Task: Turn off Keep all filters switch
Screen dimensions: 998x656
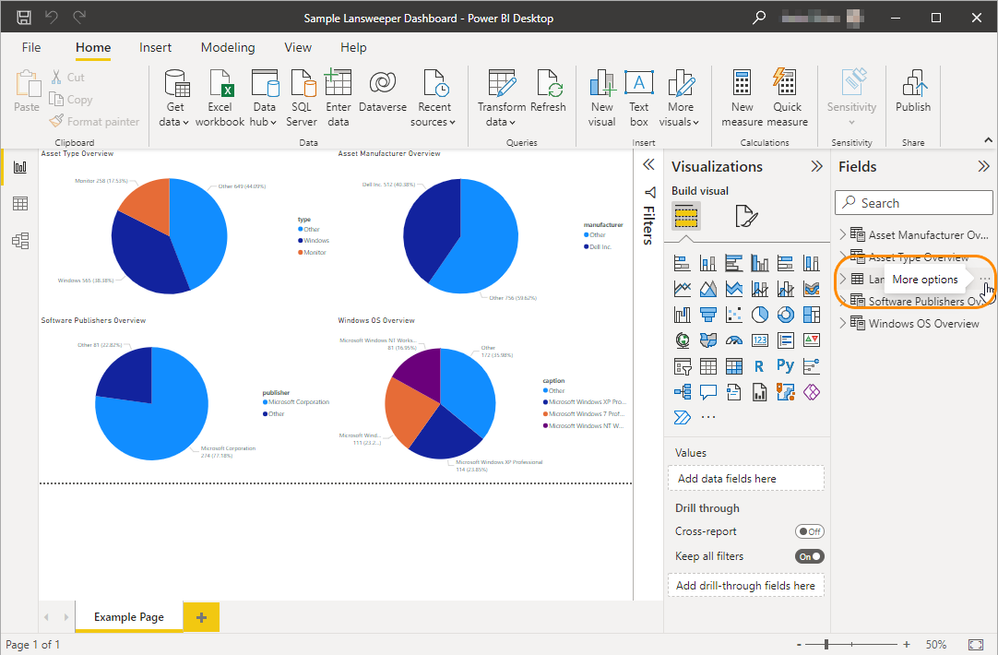Action: (809, 556)
